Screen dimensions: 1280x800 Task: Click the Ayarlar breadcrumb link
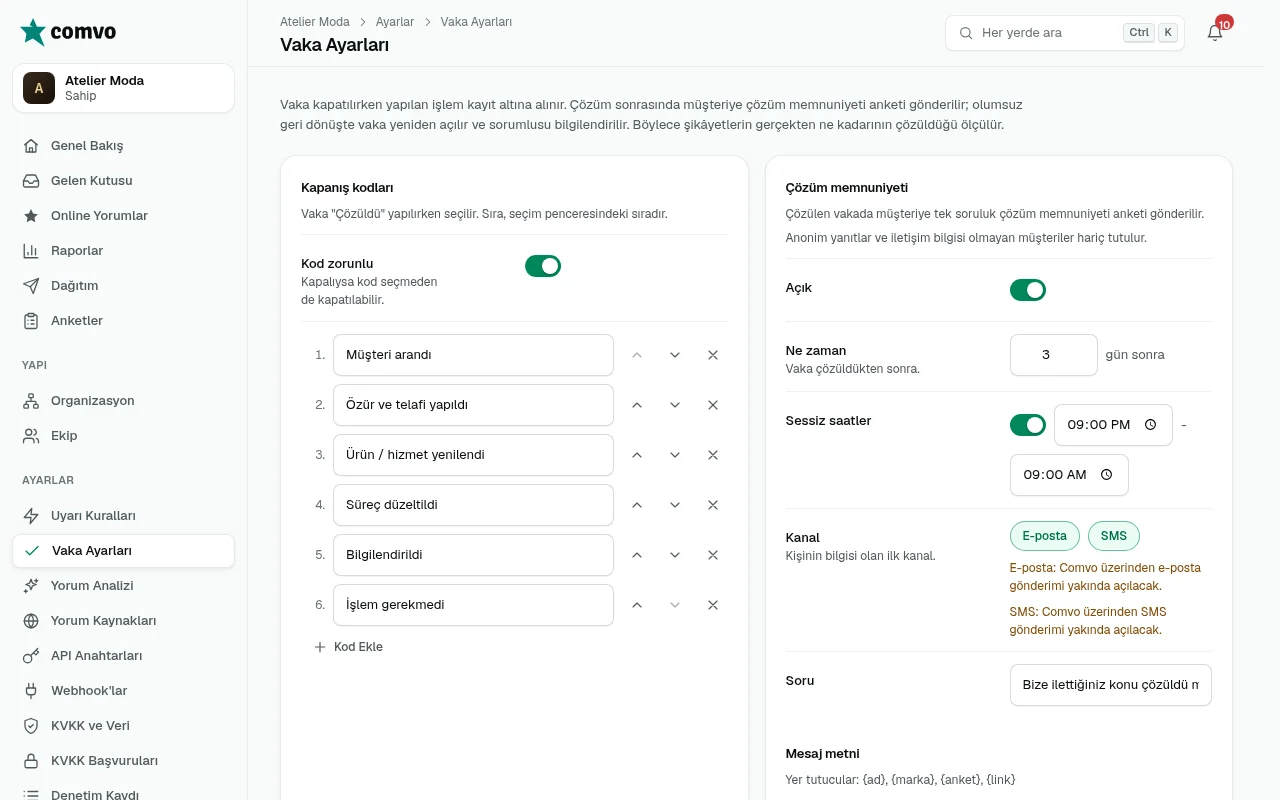[x=395, y=22]
